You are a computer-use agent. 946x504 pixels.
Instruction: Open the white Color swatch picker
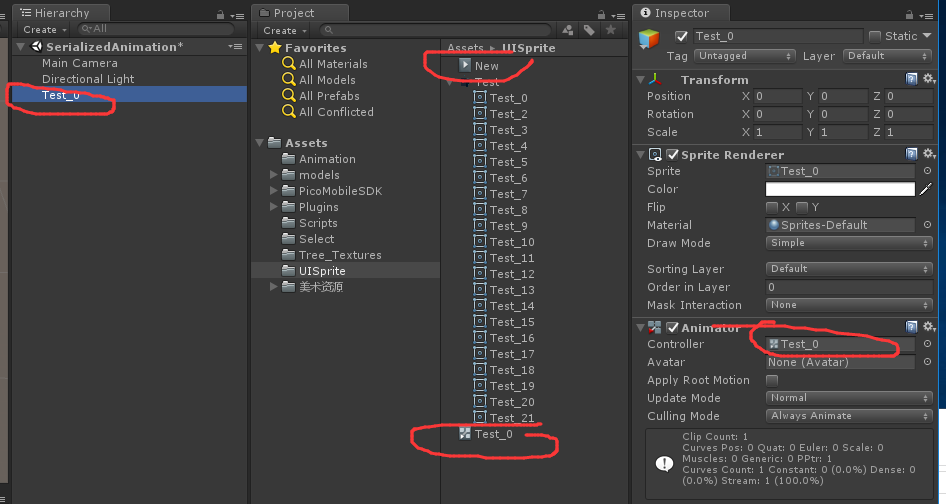tap(840, 189)
